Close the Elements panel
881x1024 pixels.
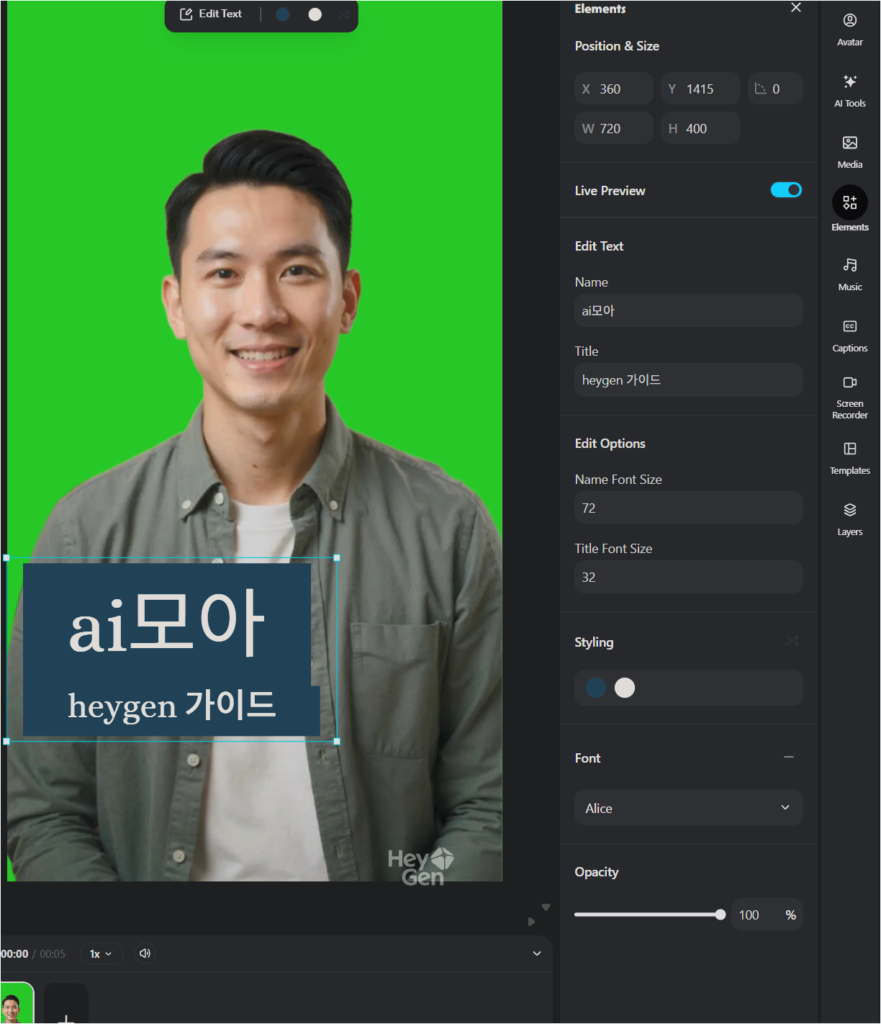(x=795, y=8)
